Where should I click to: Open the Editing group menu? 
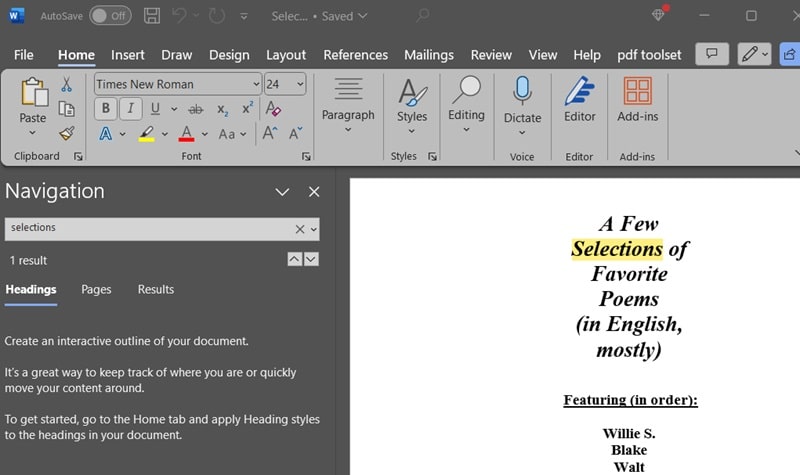click(x=466, y=105)
